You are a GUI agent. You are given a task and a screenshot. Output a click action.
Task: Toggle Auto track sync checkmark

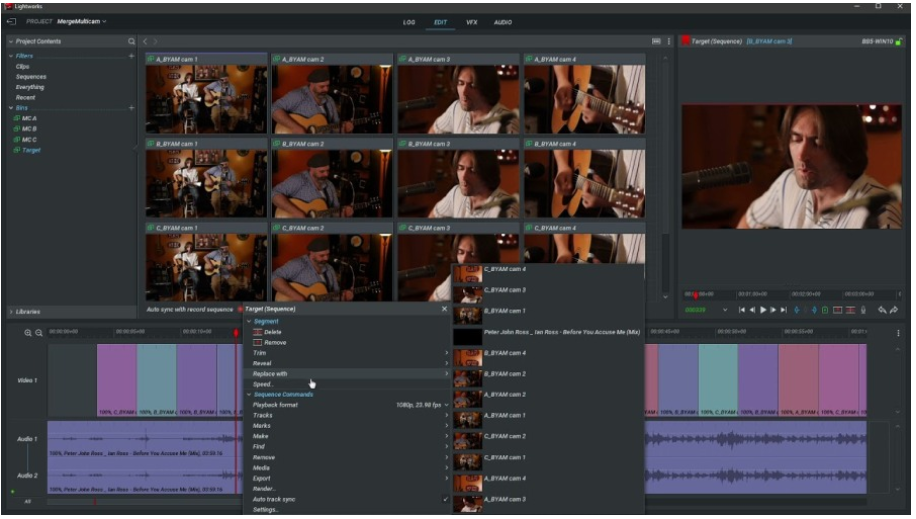click(445, 499)
